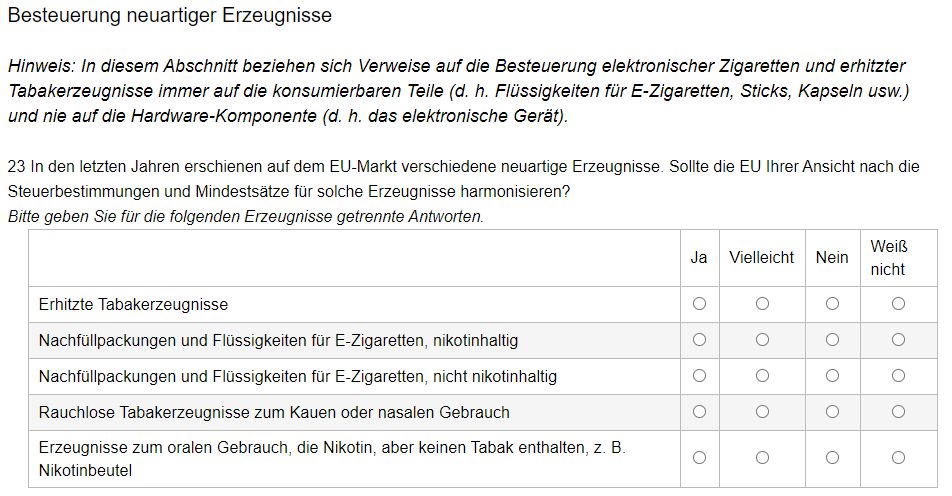
Task: Select 'Ja' for Erhitzte Tabakerzeugnisse
Action: coord(699,304)
